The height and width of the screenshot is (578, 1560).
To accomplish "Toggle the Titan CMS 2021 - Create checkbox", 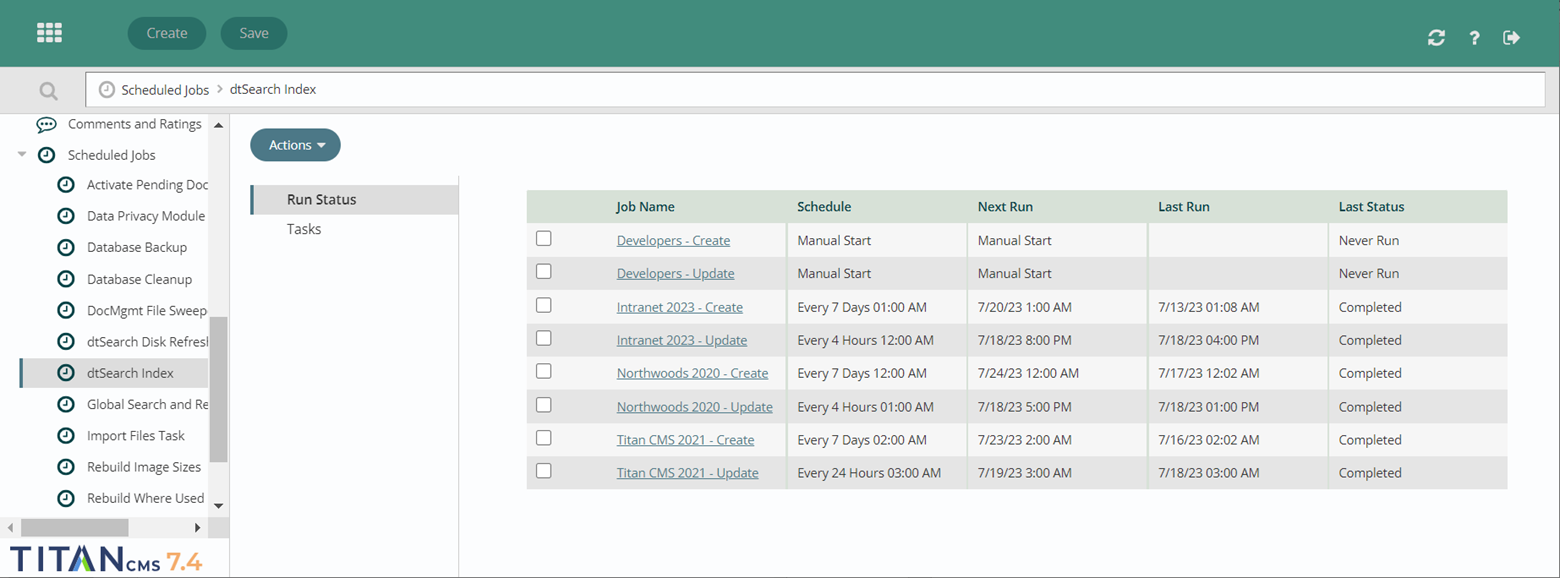I will click(544, 438).
